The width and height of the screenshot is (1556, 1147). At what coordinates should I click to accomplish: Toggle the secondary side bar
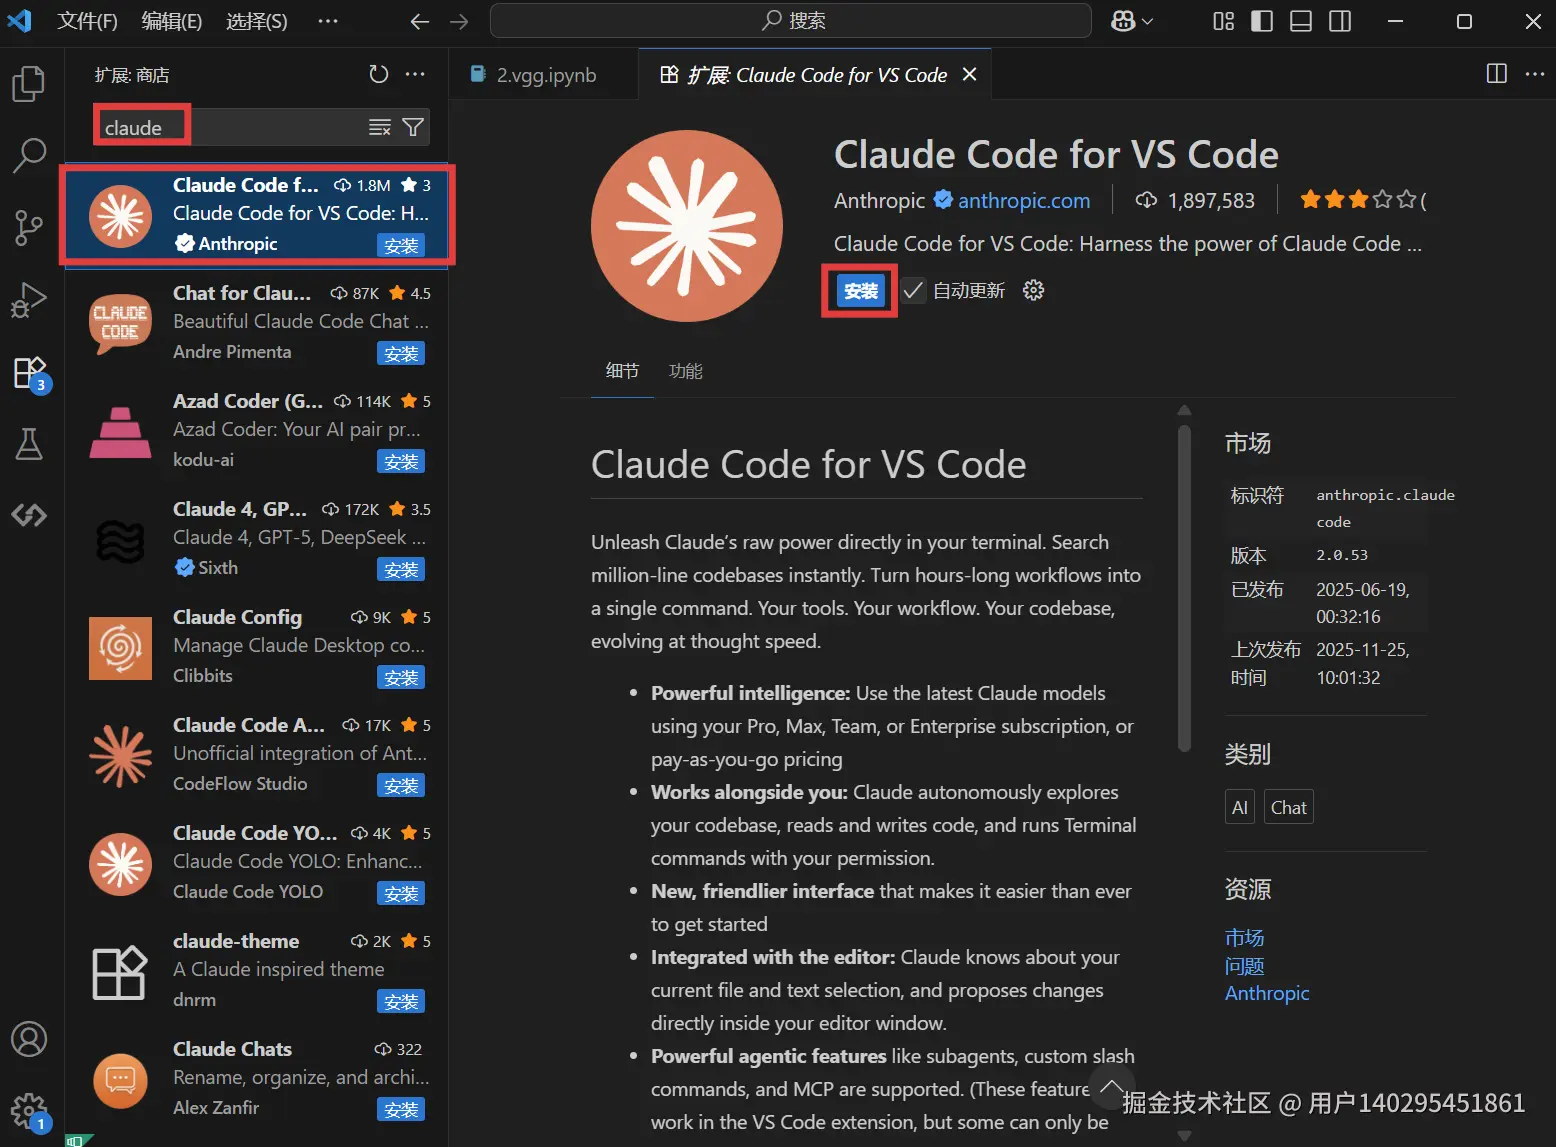point(1340,21)
